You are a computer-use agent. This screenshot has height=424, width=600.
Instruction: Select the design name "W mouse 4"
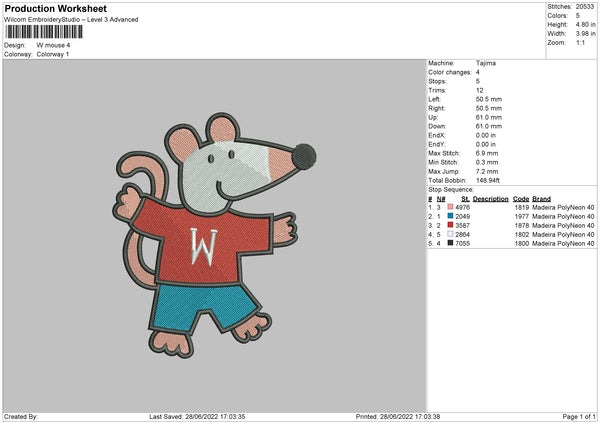point(53,45)
